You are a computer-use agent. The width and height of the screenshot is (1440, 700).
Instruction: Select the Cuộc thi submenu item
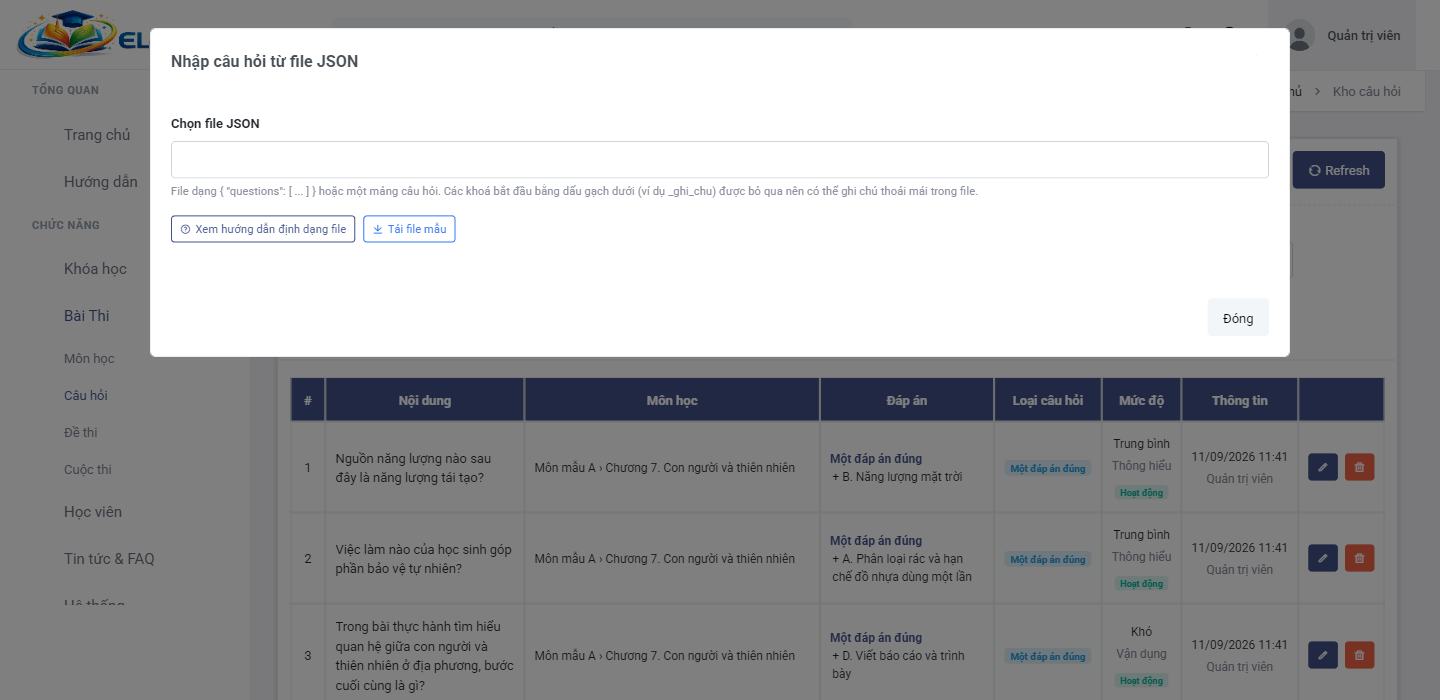[x=88, y=470]
